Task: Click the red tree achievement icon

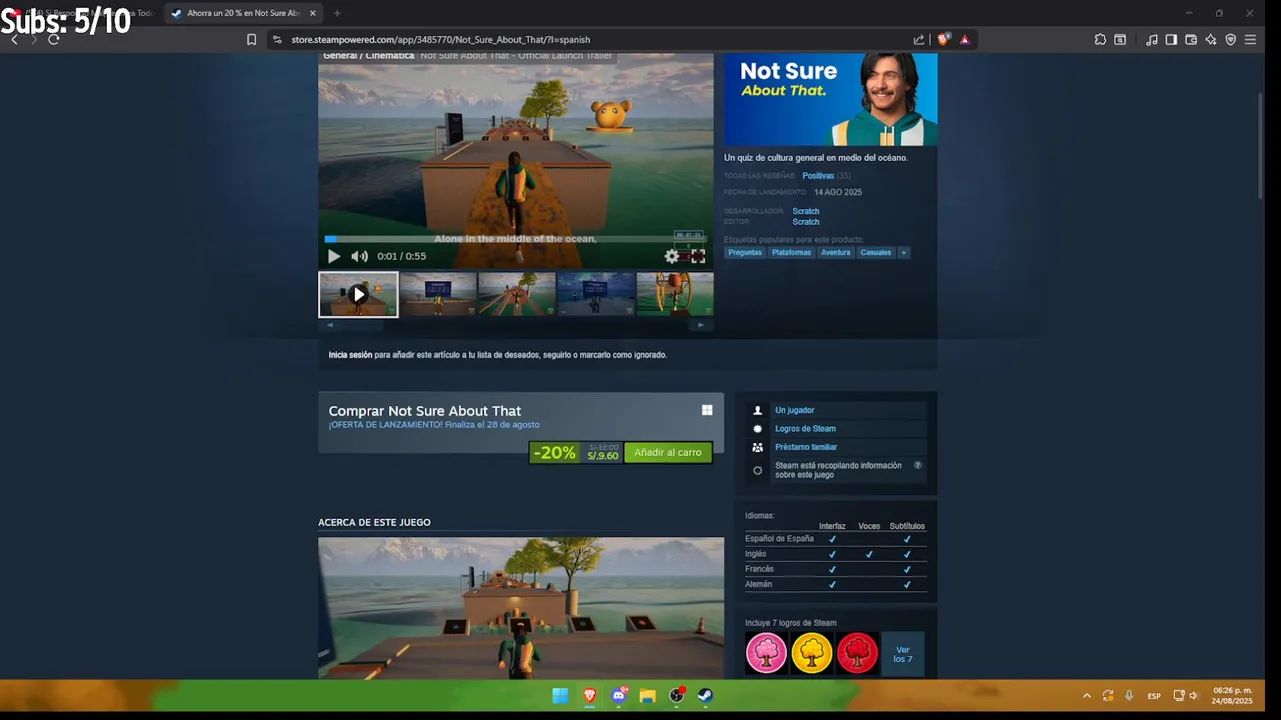Action: (857, 653)
